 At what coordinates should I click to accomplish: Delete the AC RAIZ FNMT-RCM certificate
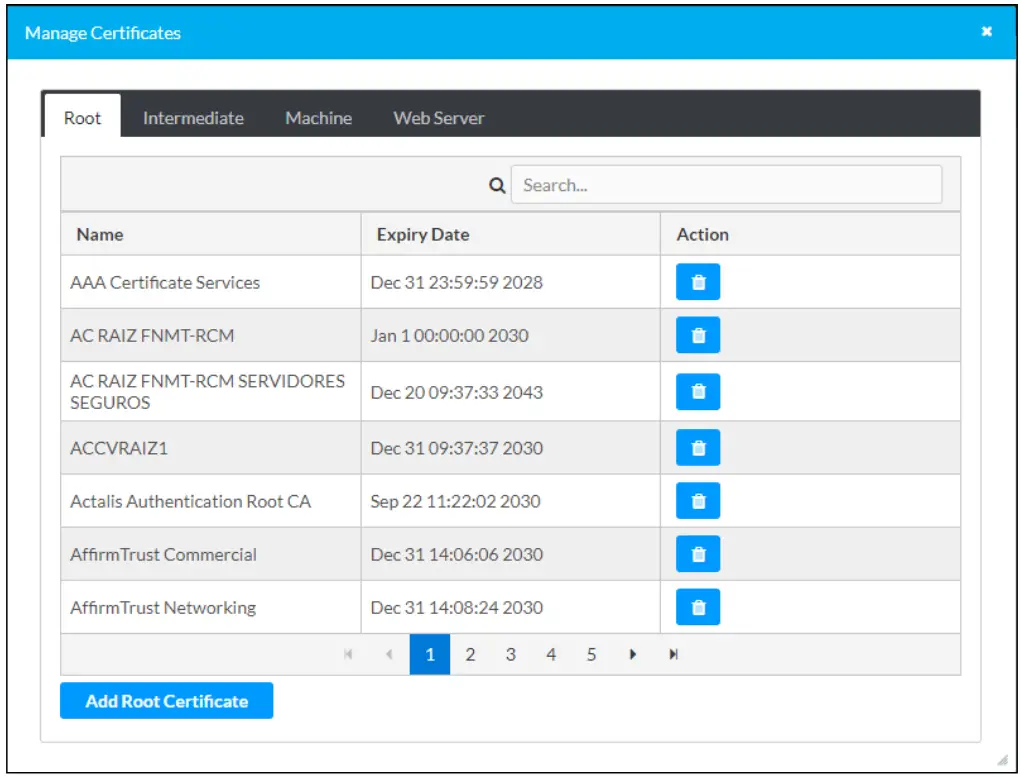[698, 335]
